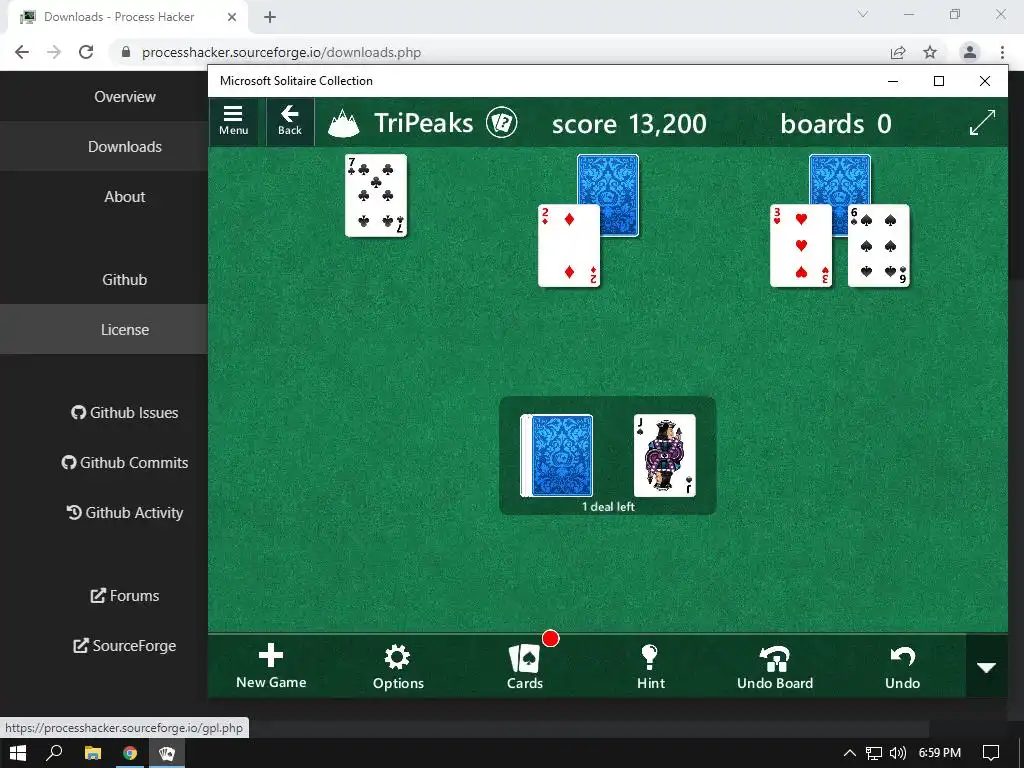Start a New Game
The height and width of the screenshot is (768, 1024).
(271, 667)
